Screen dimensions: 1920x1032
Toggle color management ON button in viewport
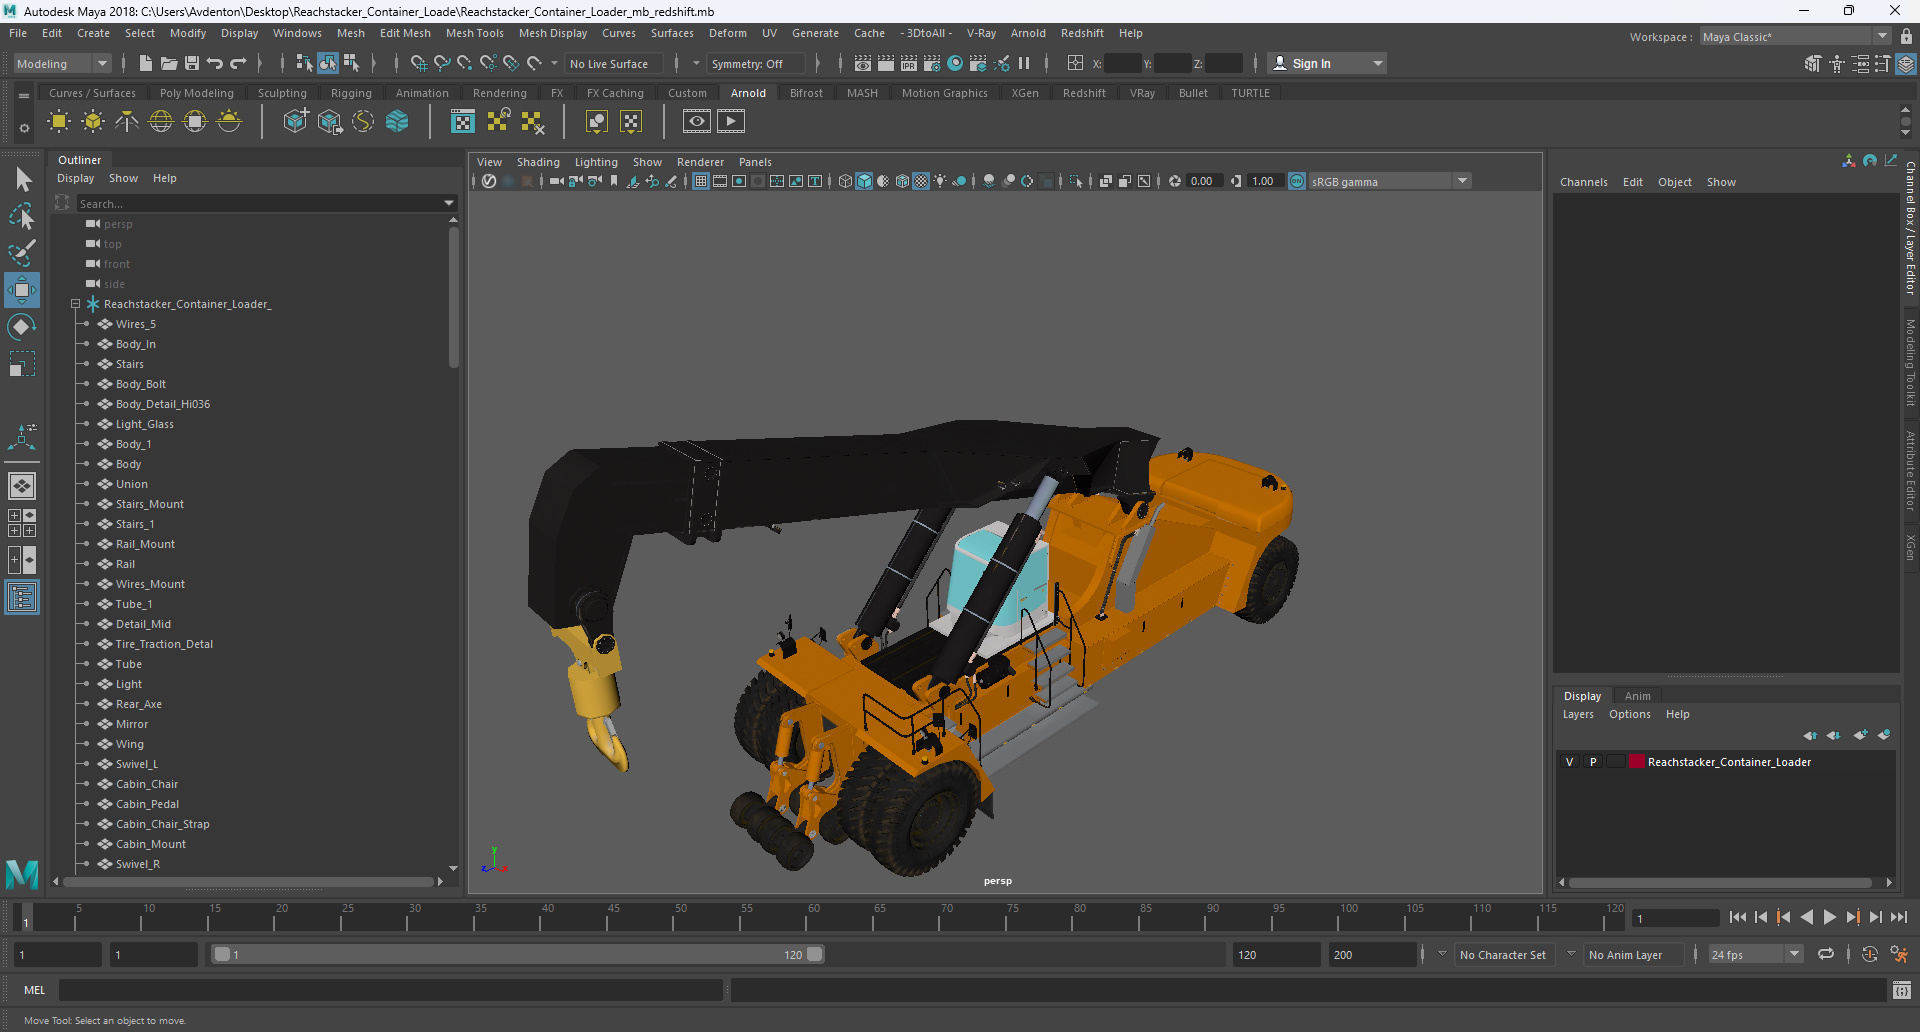point(1297,181)
